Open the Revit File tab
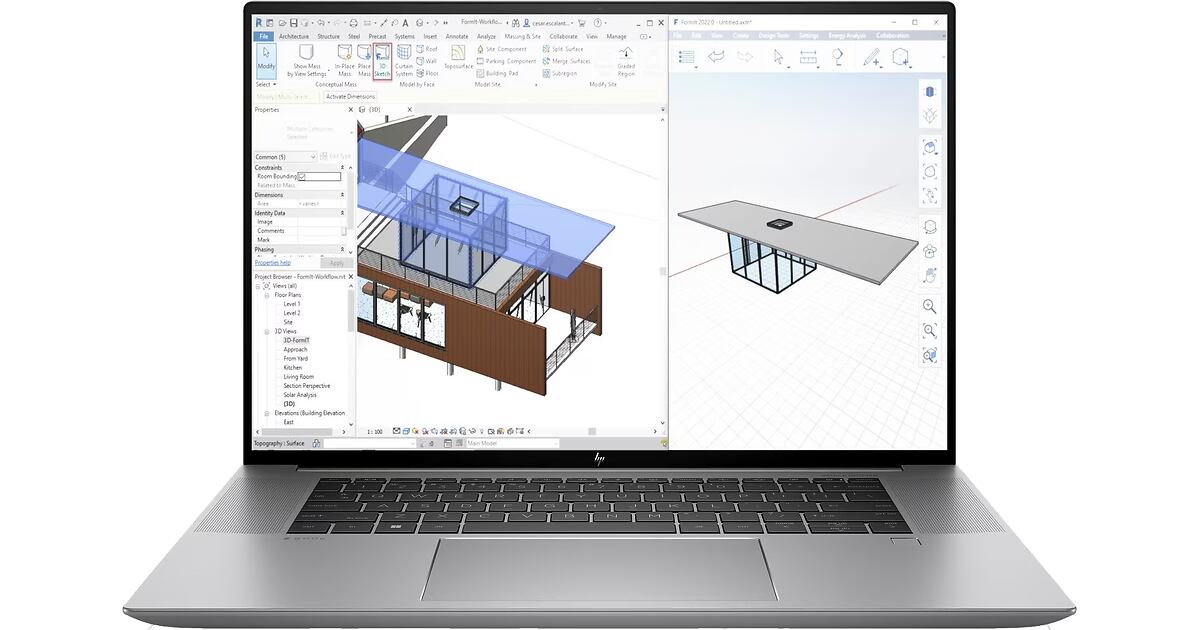1200x630 pixels. [264, 36]
